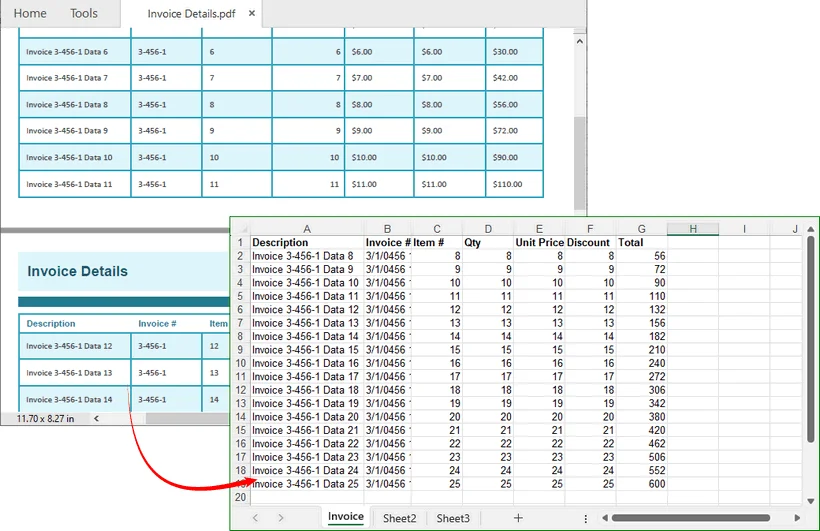
Task: Select column B header
Action: click(x=387, y=229)
